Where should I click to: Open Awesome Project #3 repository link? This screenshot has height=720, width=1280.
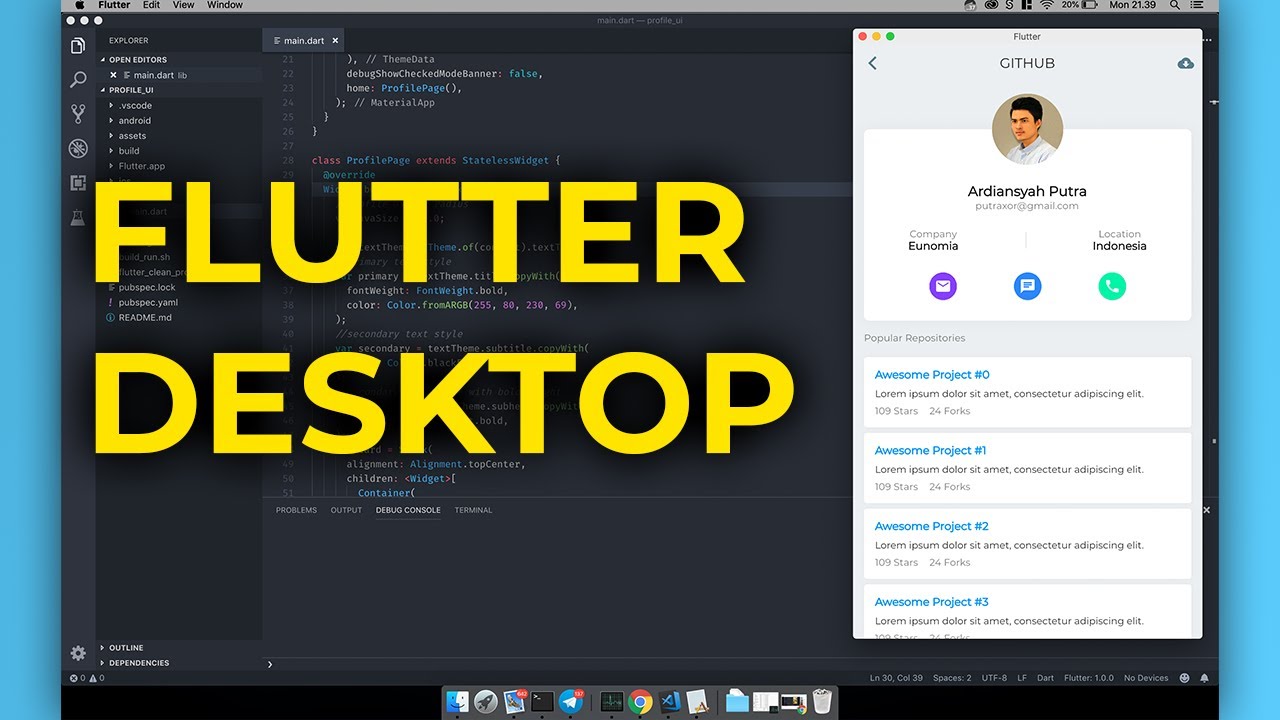pyautogui.click(x=932, y=602)
